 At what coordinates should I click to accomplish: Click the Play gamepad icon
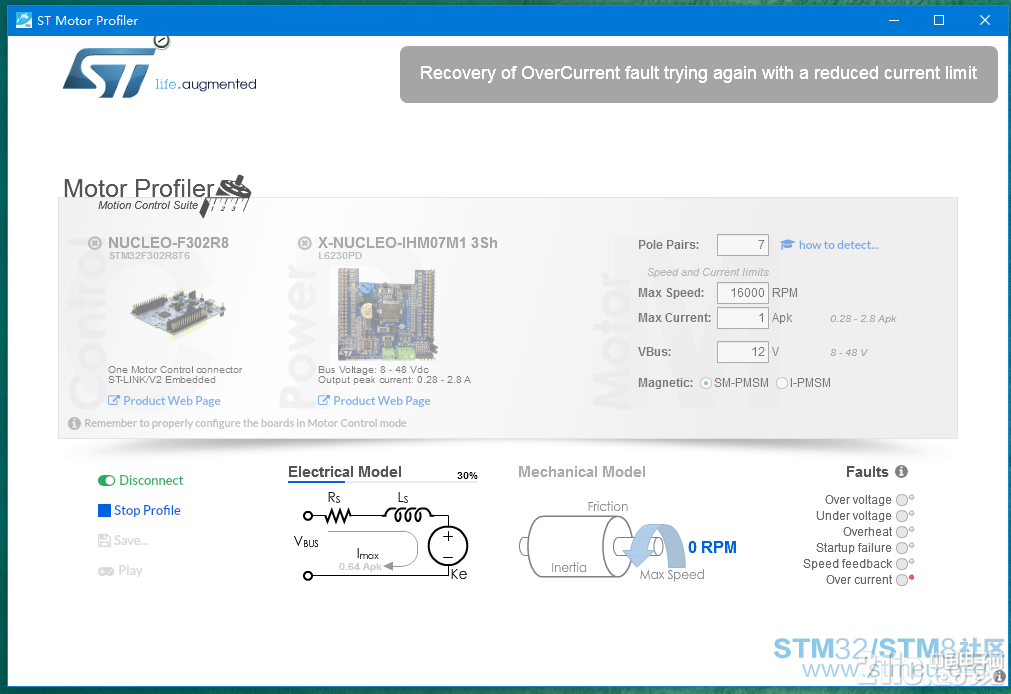pos(106,571)
